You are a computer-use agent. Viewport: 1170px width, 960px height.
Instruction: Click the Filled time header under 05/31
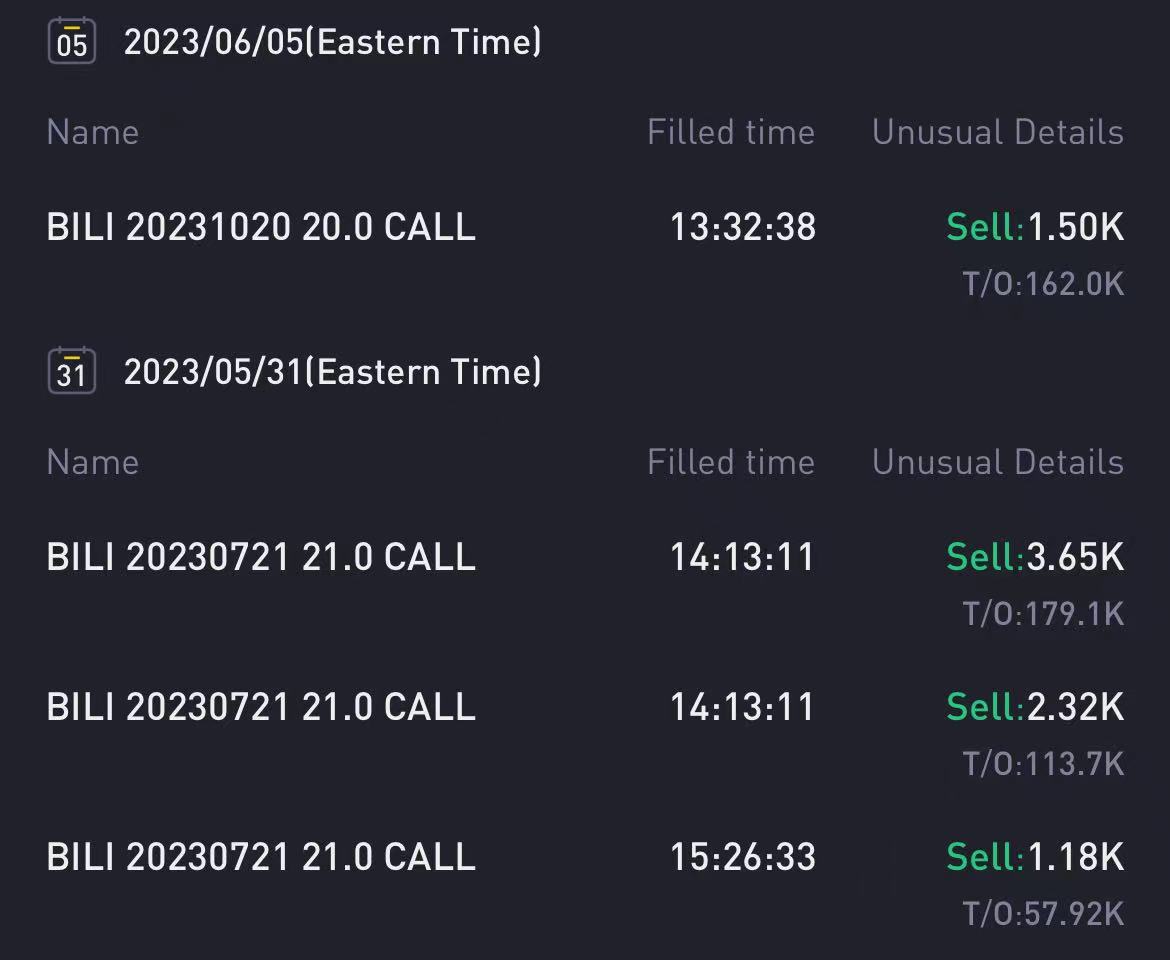click(x=731, y=462)
